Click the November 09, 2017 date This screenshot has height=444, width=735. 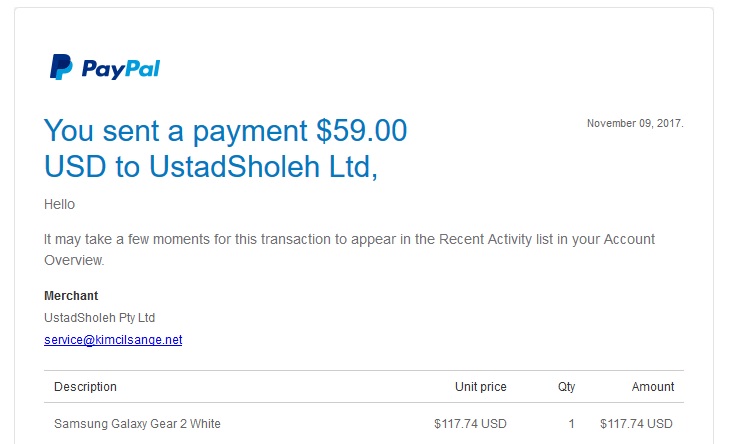(x=635, y=123)
